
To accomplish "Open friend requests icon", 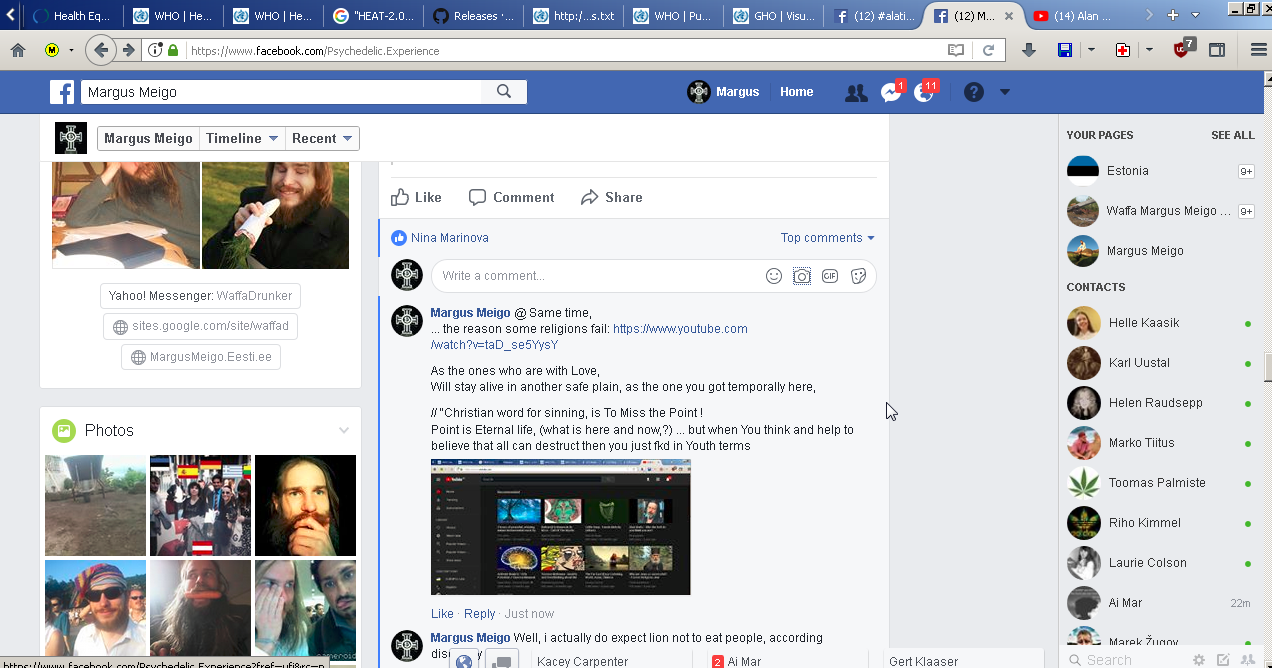I will pos(856,92).
